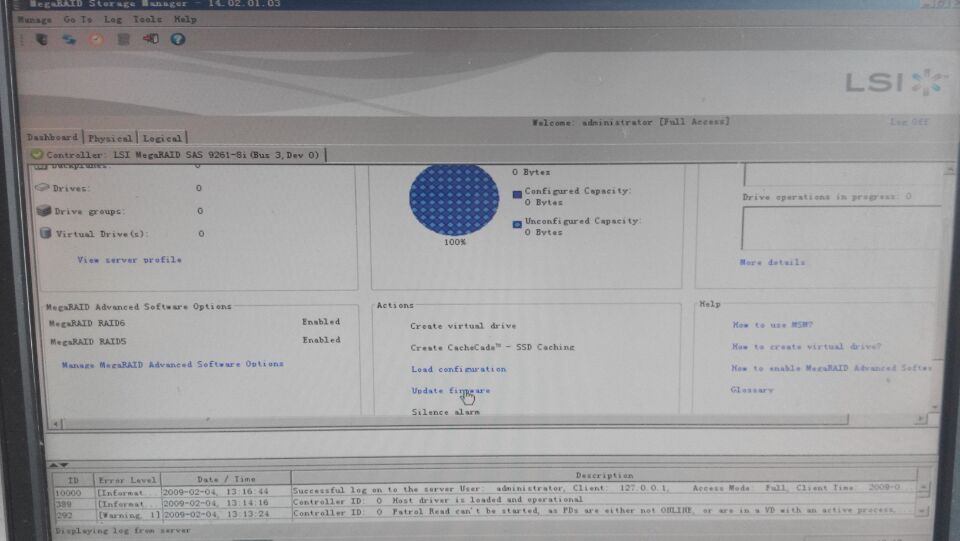Sort log by Error Level column header

(127, 480)
